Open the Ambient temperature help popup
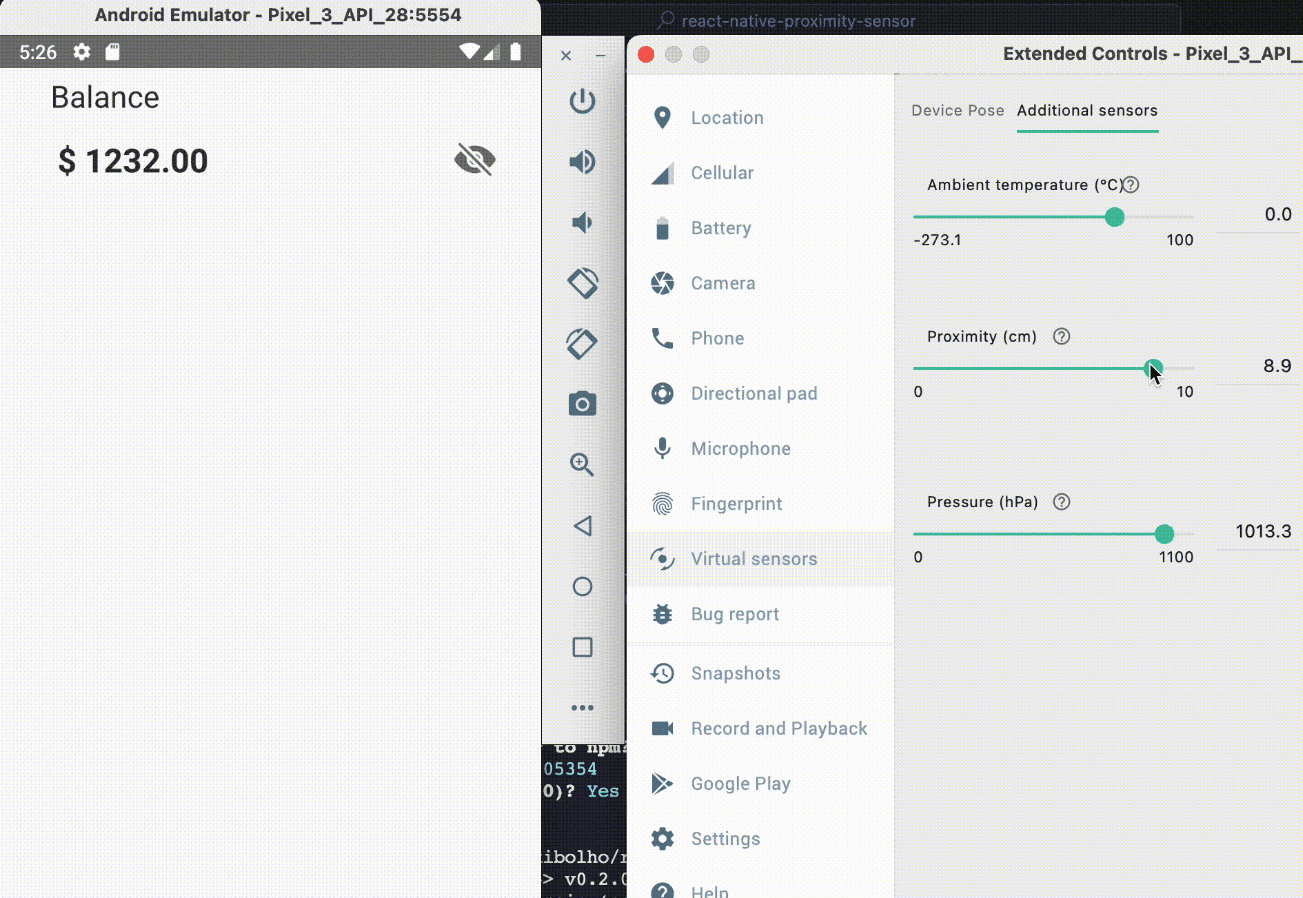Image resolution: width=1303 pixels, height=898 pixels. click(1130, 184)
